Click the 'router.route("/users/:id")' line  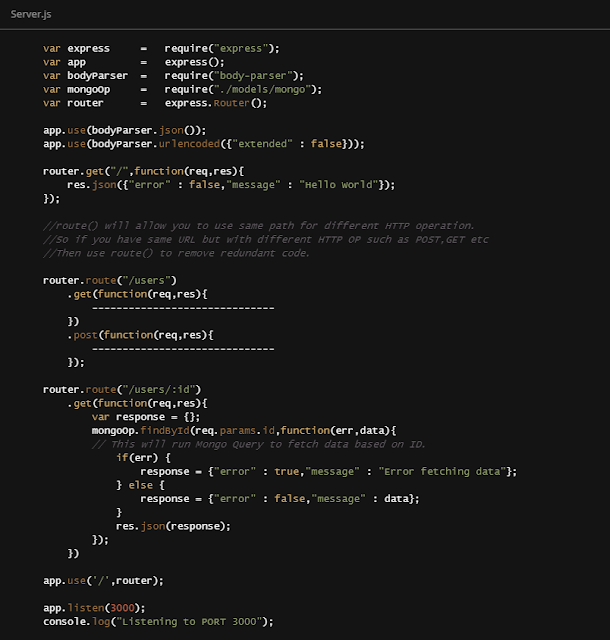(122, 390)
